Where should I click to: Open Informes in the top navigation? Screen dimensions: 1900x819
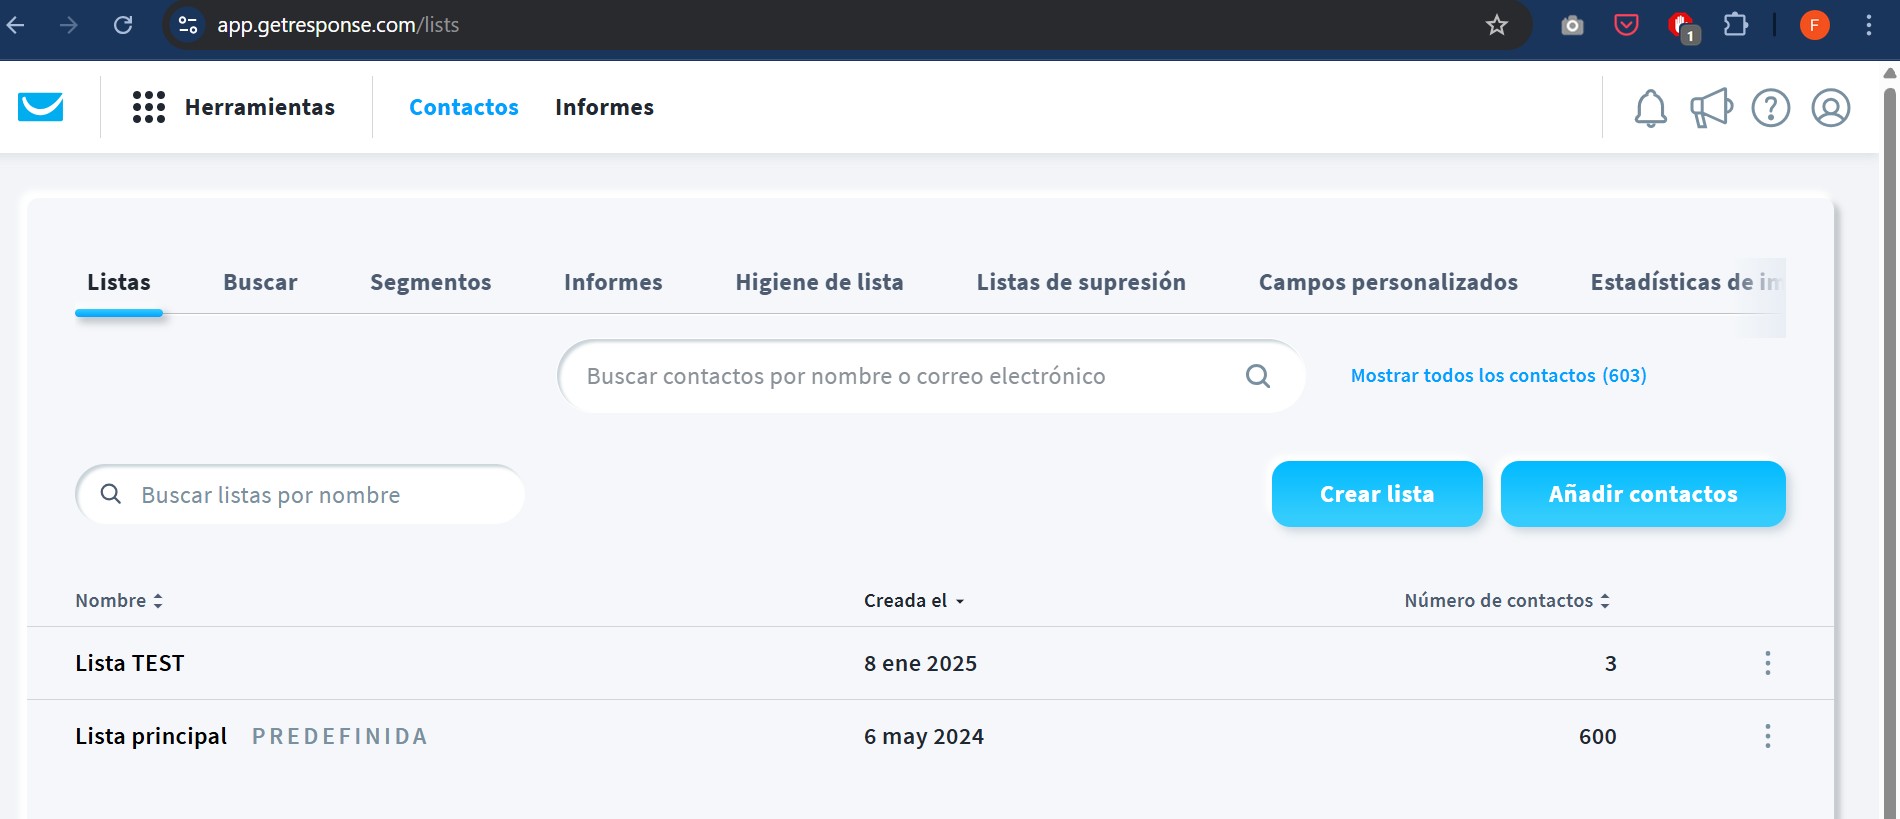[x=604, y=107]
